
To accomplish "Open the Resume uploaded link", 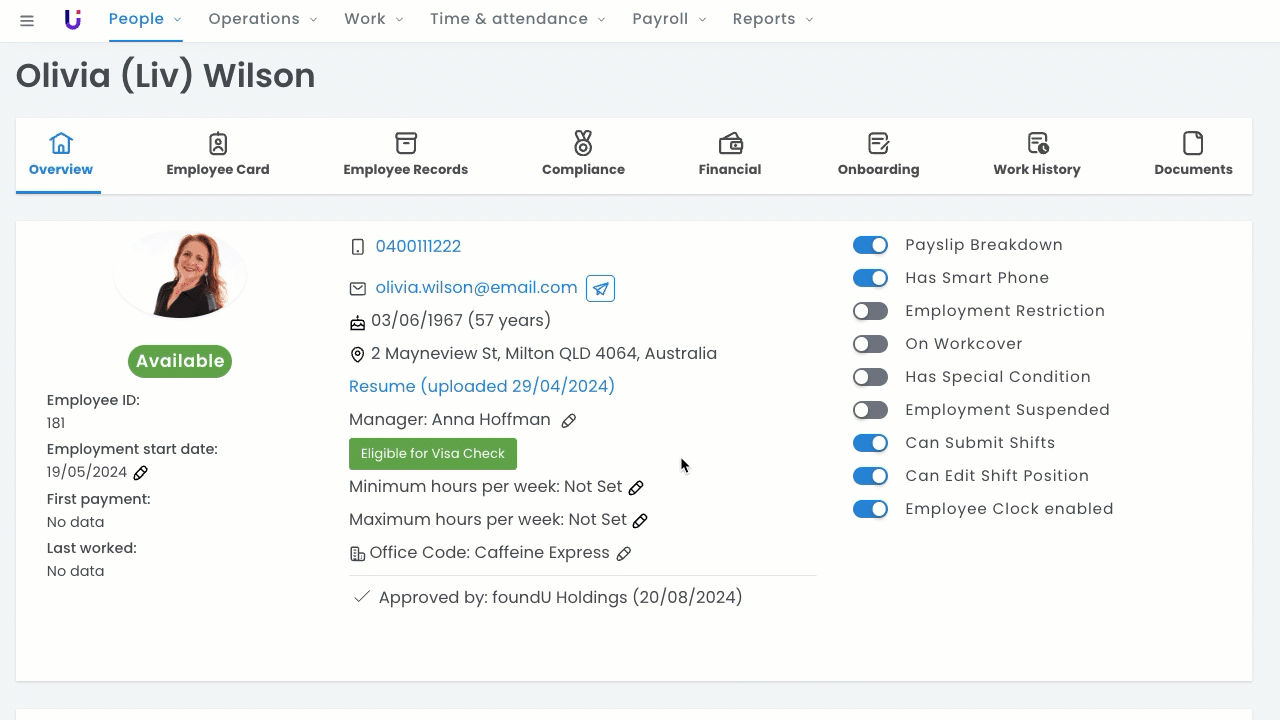I will pos(481,386).
